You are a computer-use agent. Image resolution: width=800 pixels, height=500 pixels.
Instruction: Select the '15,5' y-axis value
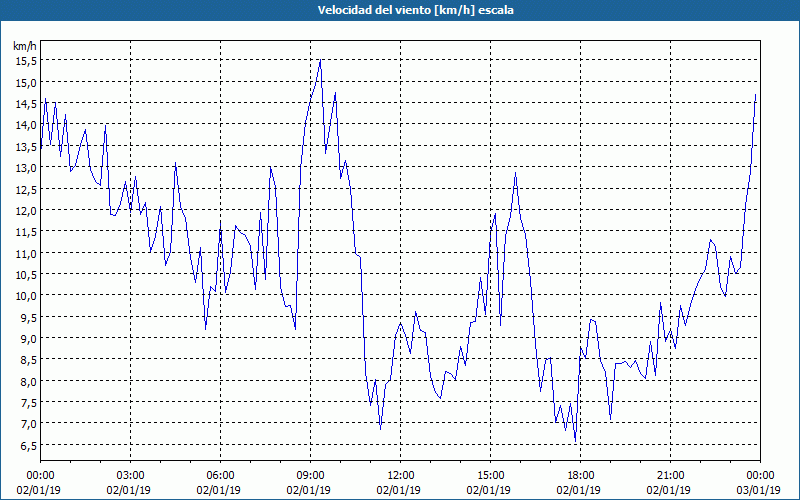(26, 61)
